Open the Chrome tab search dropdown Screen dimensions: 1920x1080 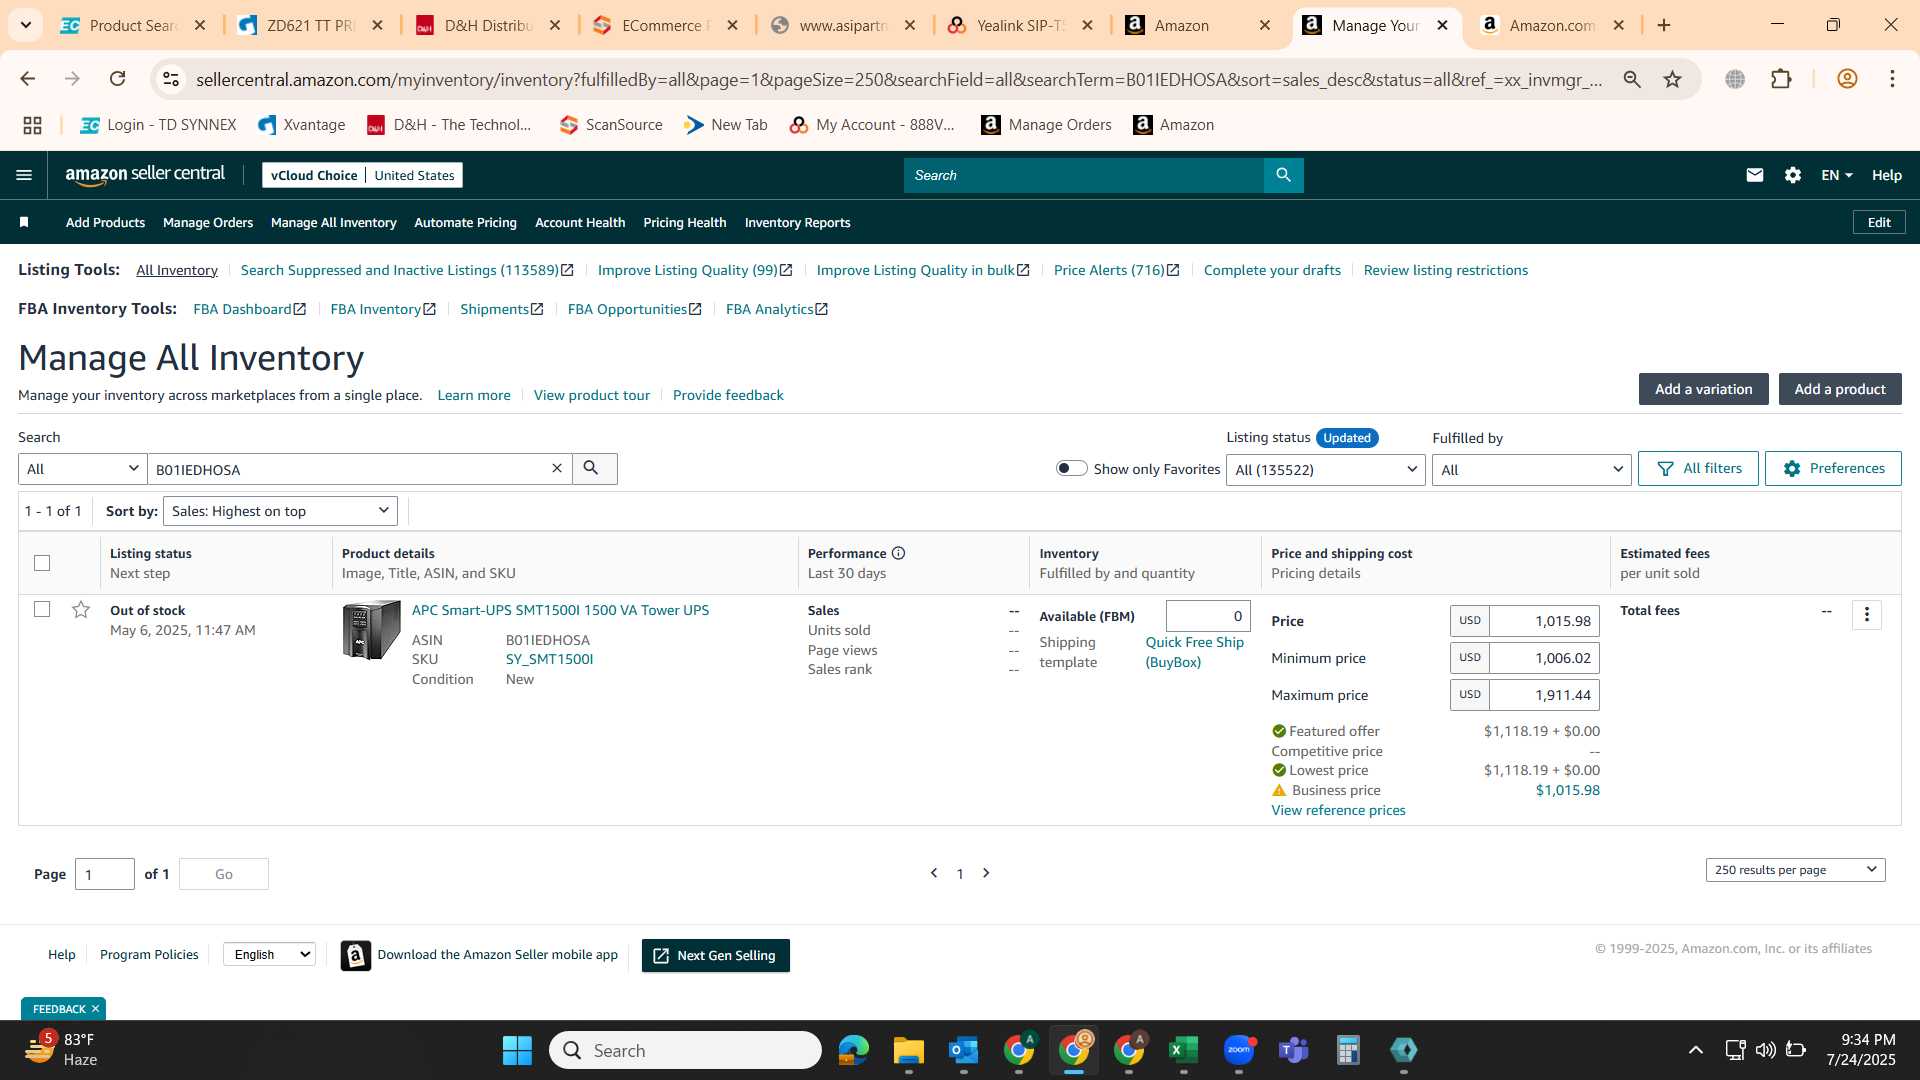coord(25,25)
